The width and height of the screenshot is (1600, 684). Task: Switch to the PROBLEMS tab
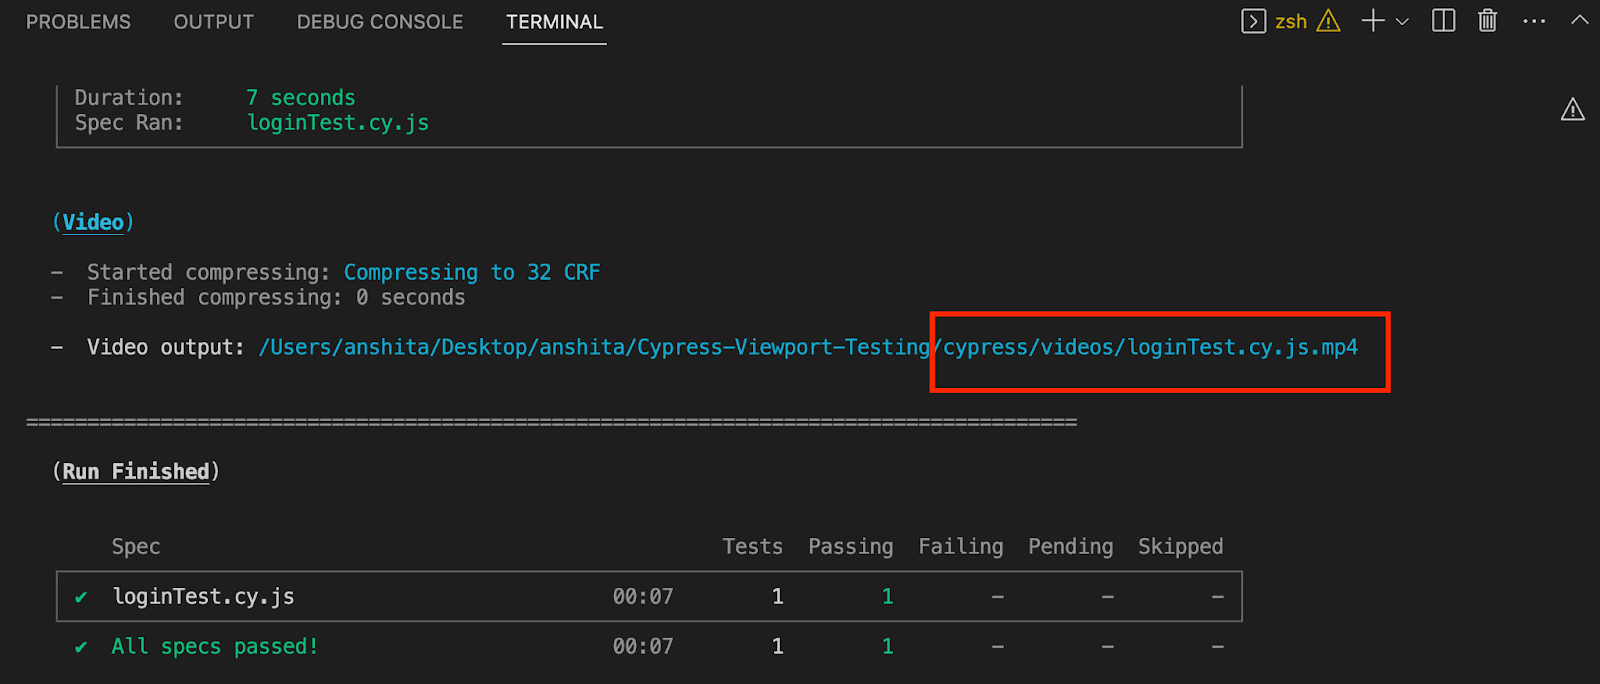point(78,22)
